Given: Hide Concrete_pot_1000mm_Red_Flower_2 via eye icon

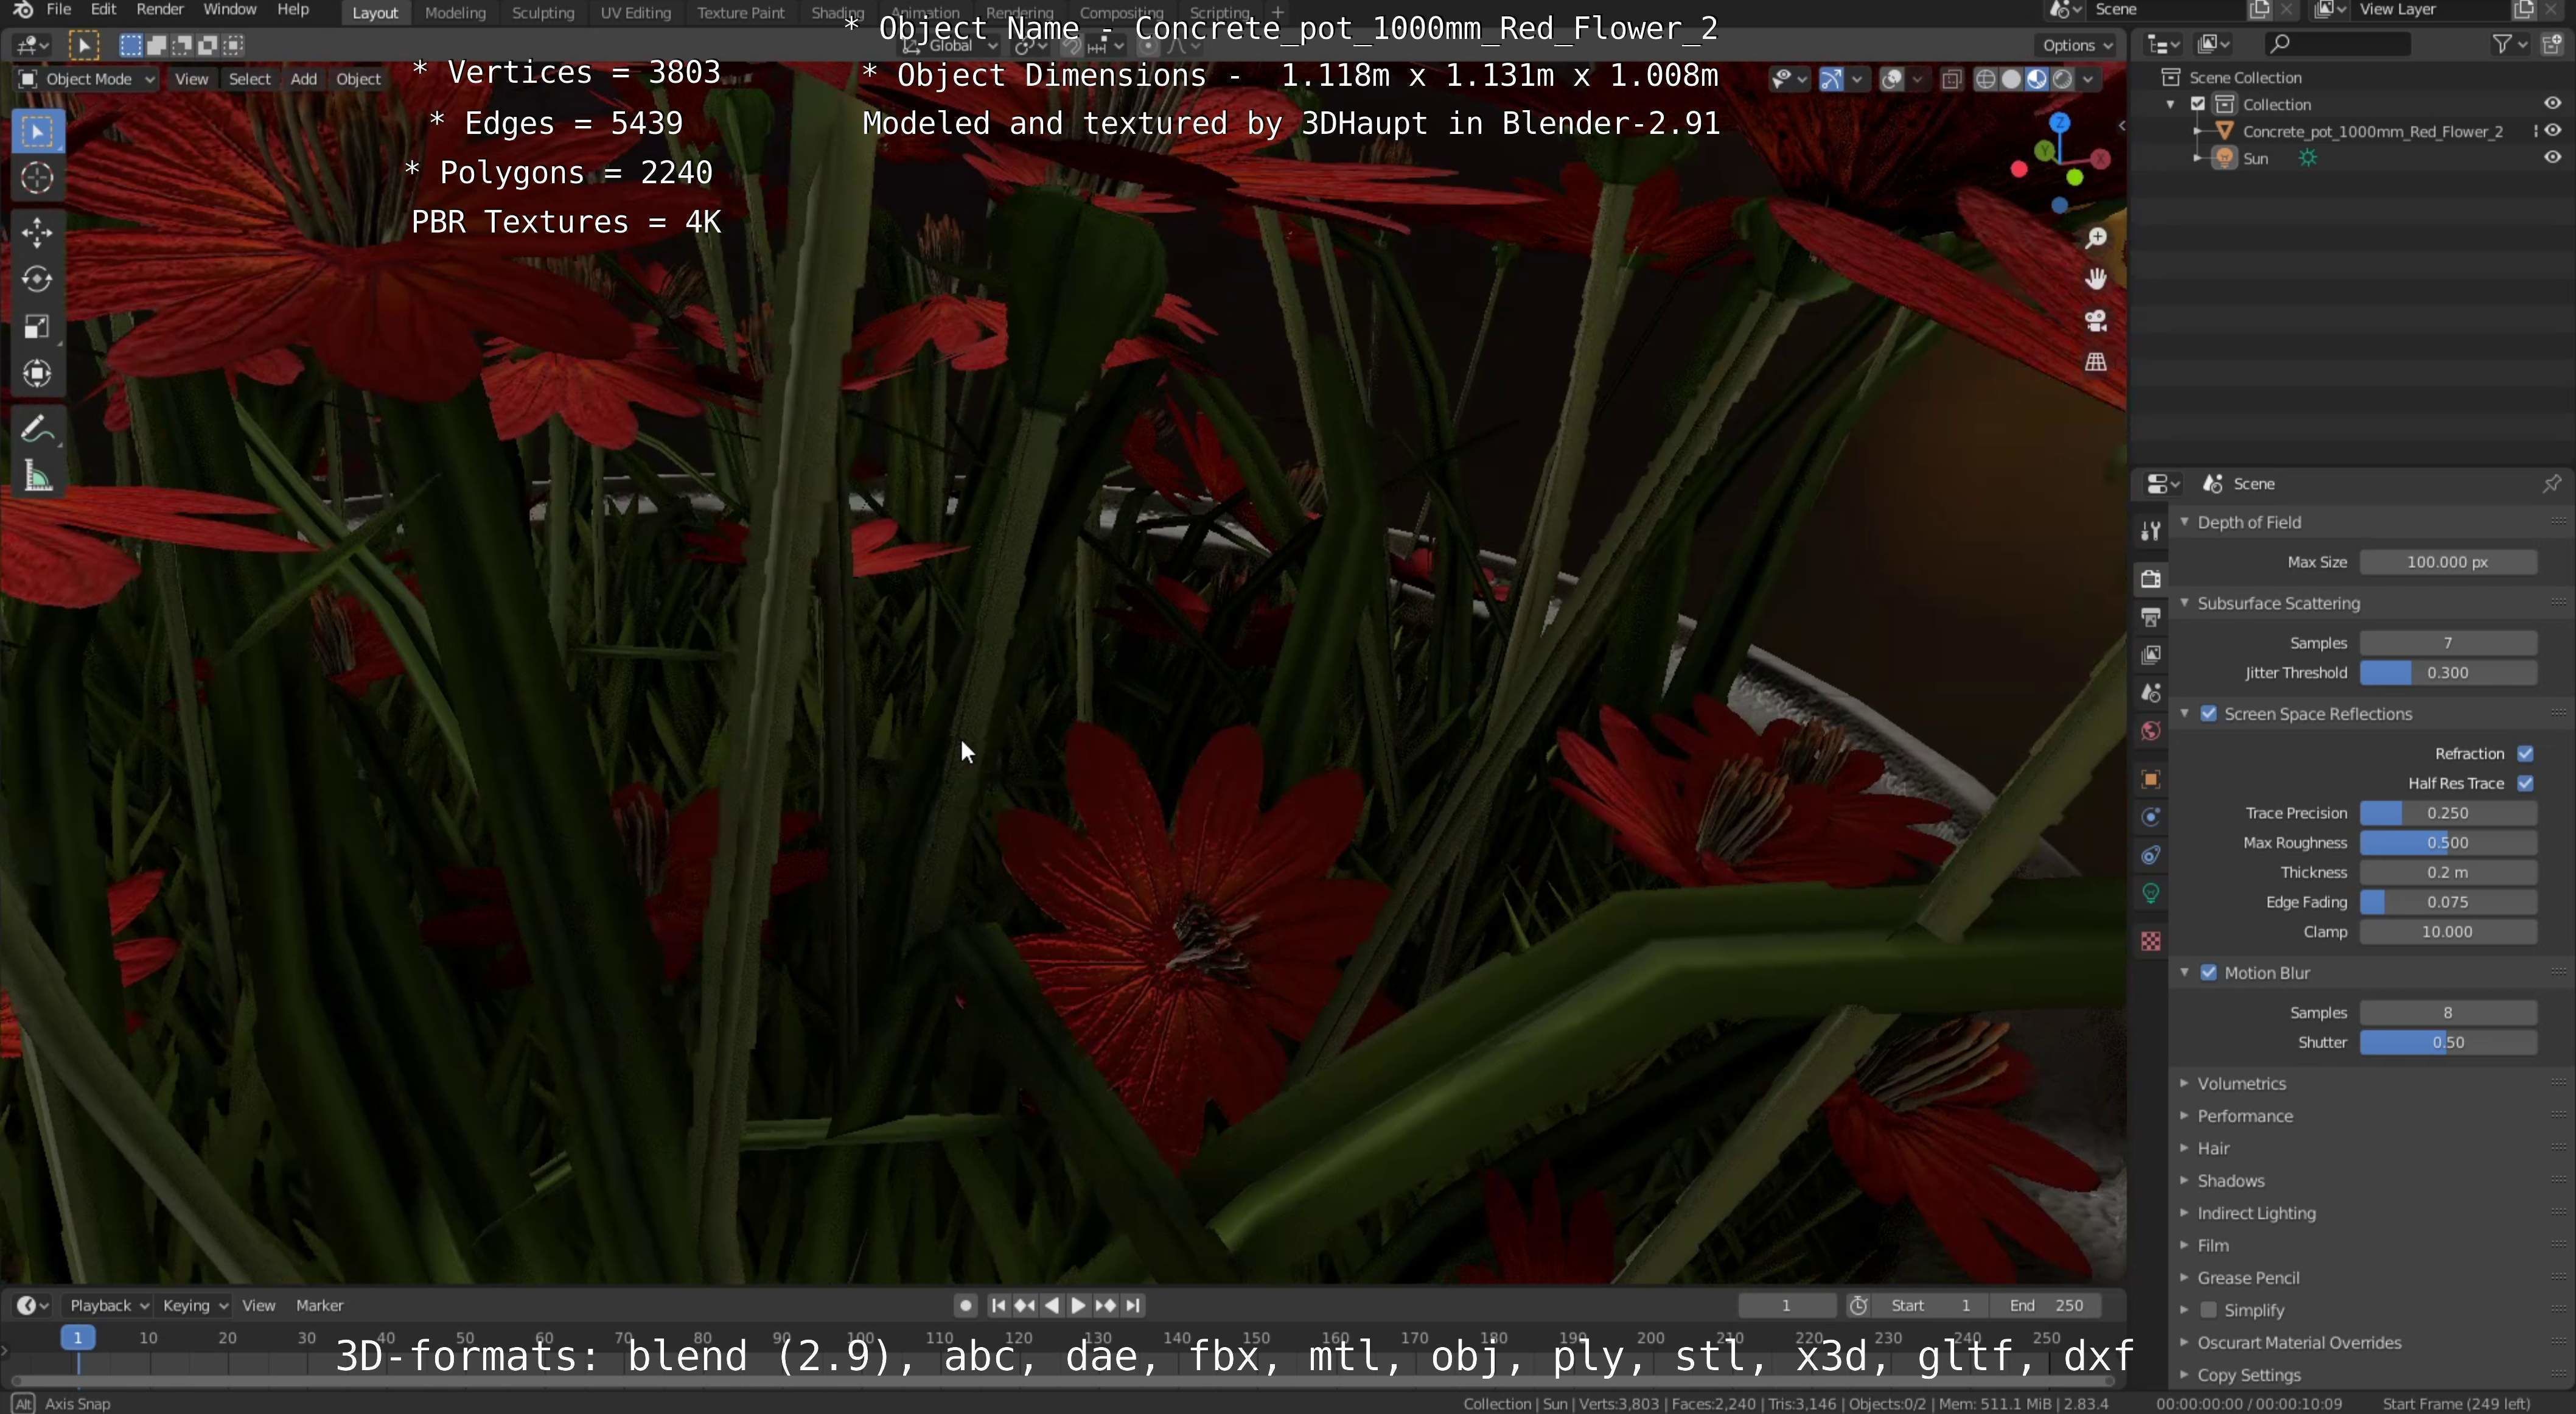Looking at the screenshot, I should pyautogui.click(x=2552, y=131).
